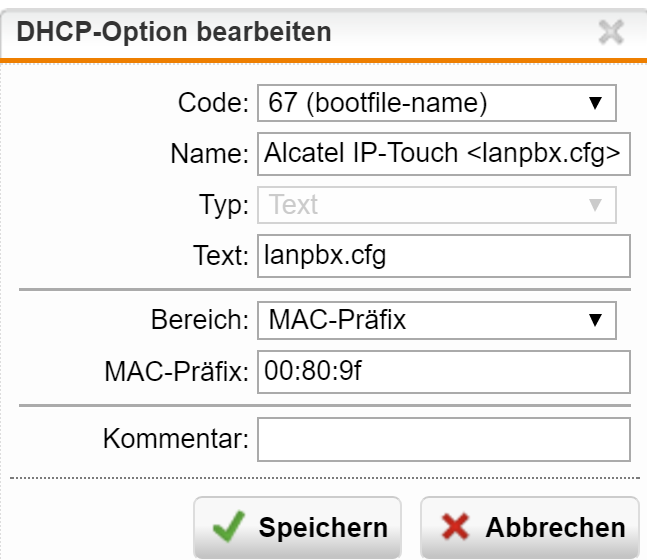Click the Bereich: label
The width and height of the screenshot is (647, 560).
tap(200, 319)
